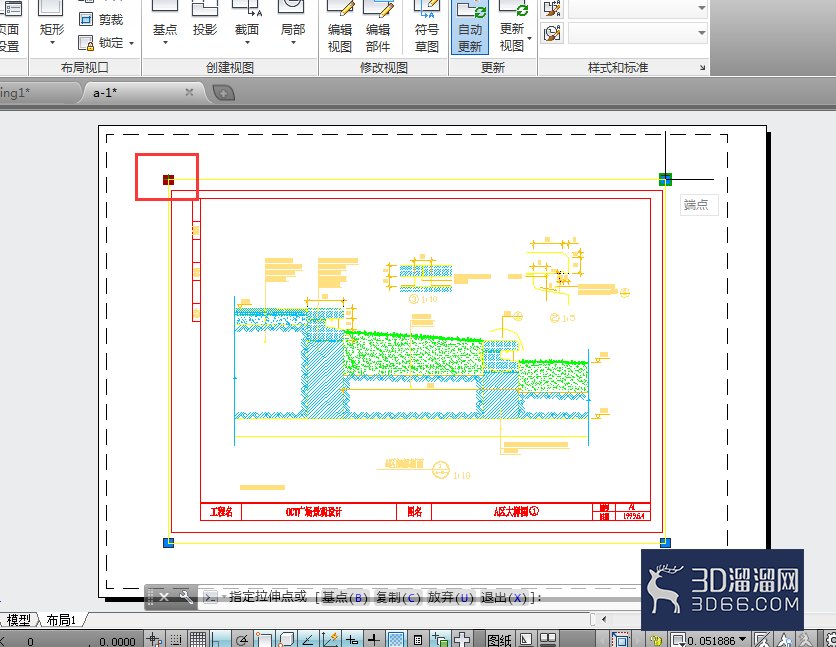This screenshot has width=836, height=647.
Task: Toggle Grid Display in status bar
Action: pos(198,640)
